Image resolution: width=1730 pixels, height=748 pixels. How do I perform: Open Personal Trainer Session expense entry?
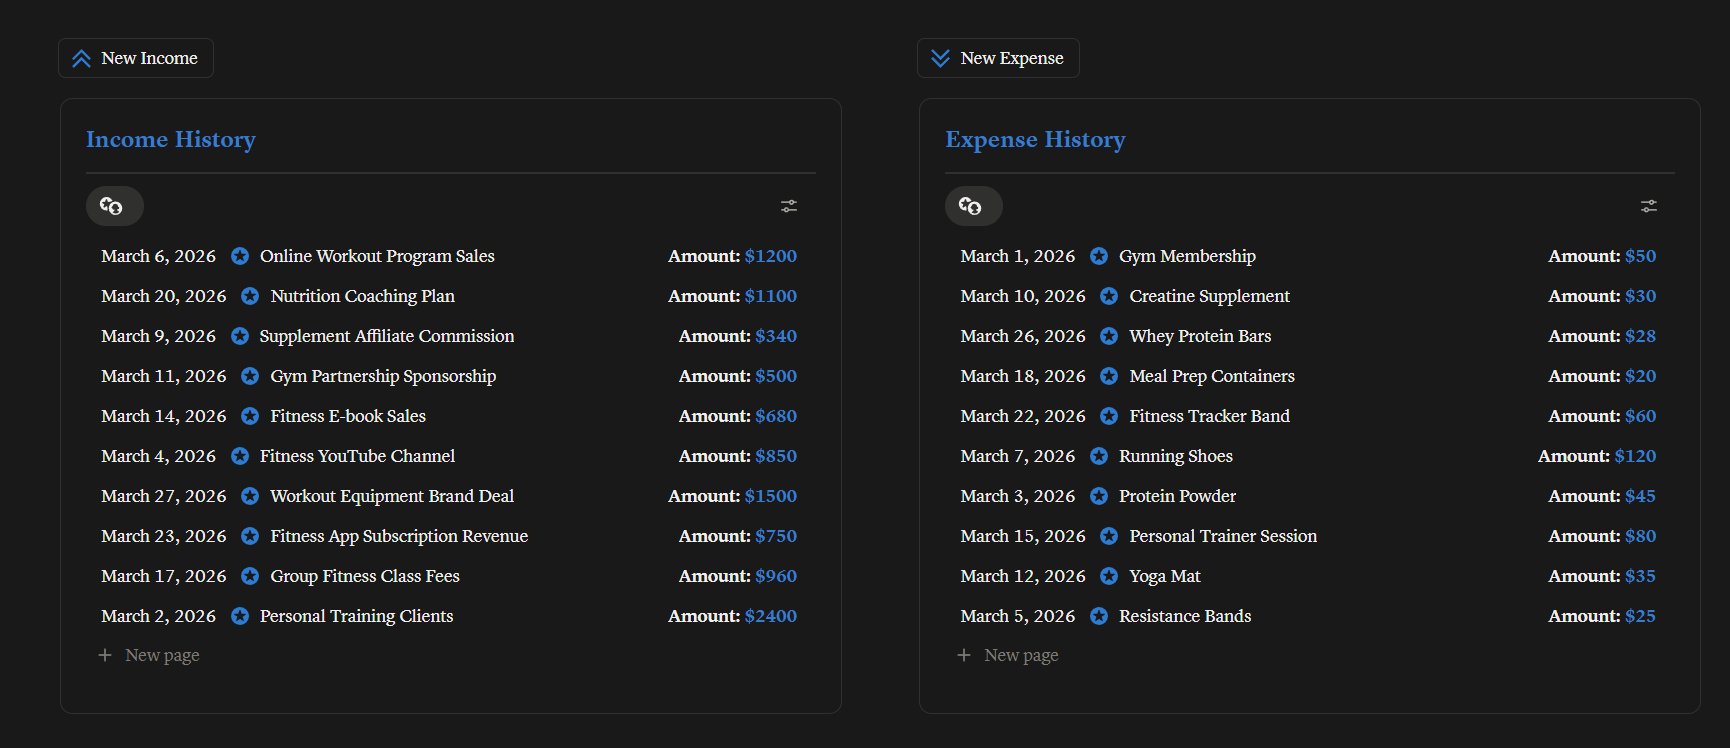click(1223, 536)
